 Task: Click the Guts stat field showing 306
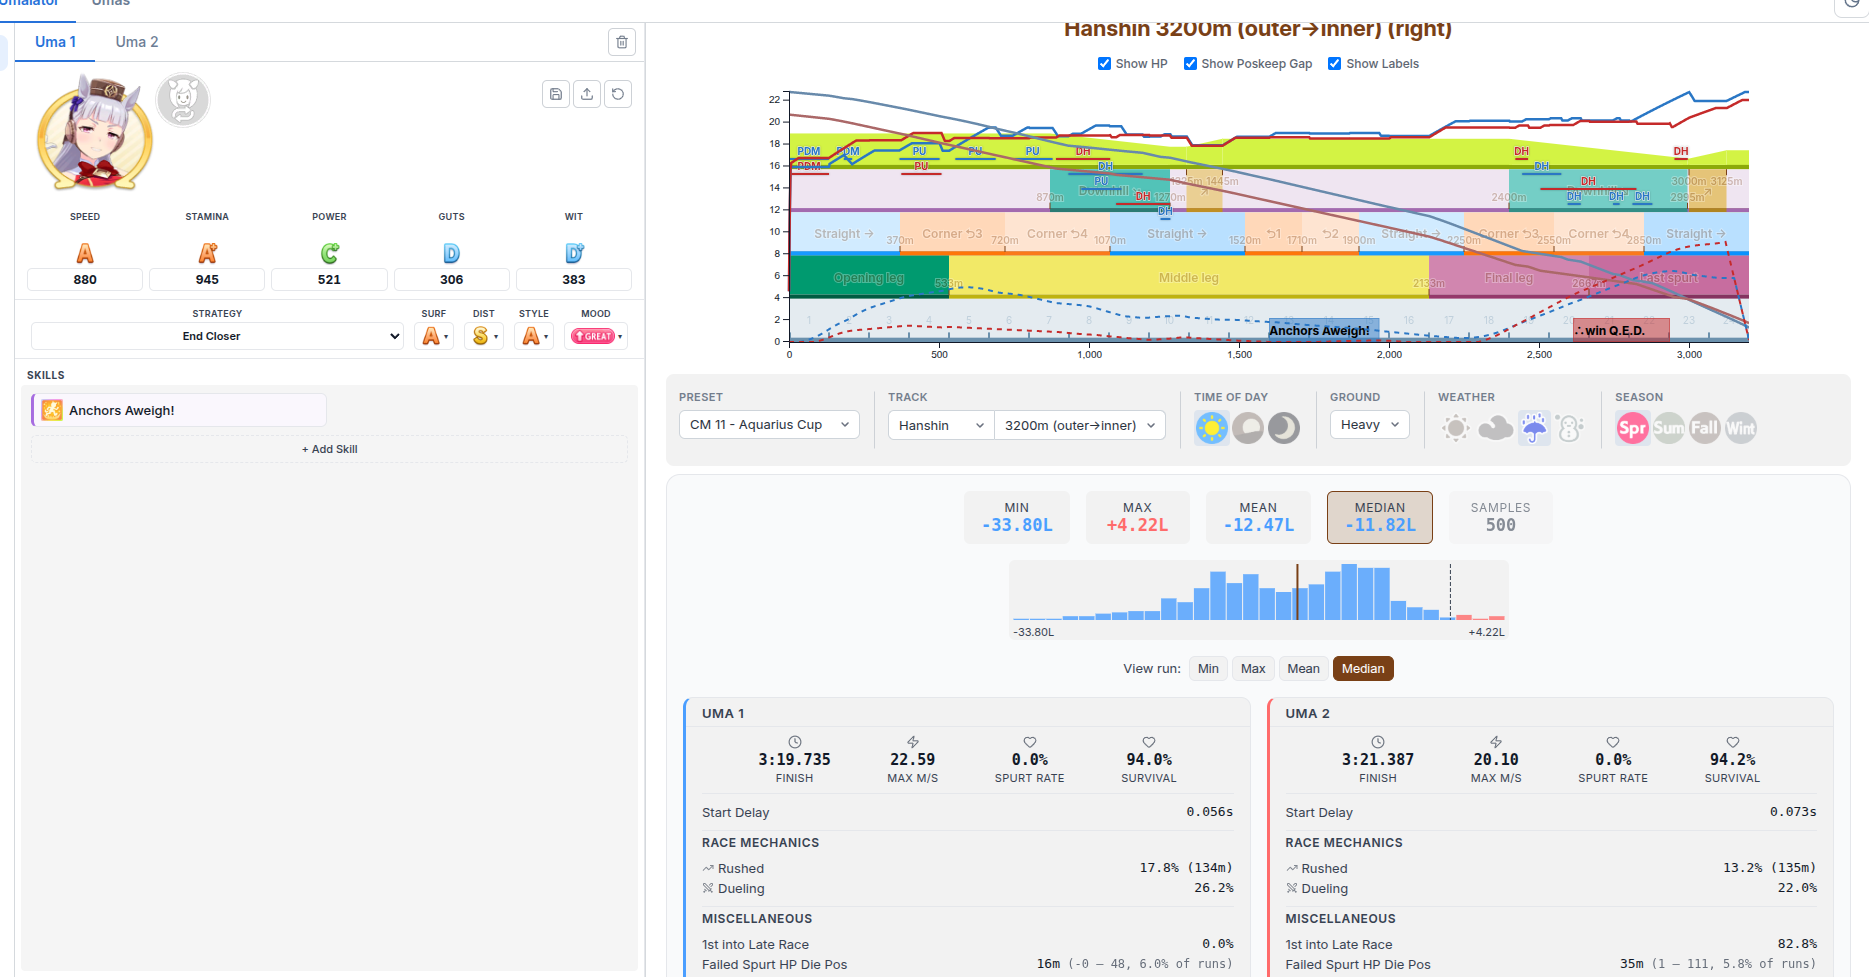[x=451, y=280]
